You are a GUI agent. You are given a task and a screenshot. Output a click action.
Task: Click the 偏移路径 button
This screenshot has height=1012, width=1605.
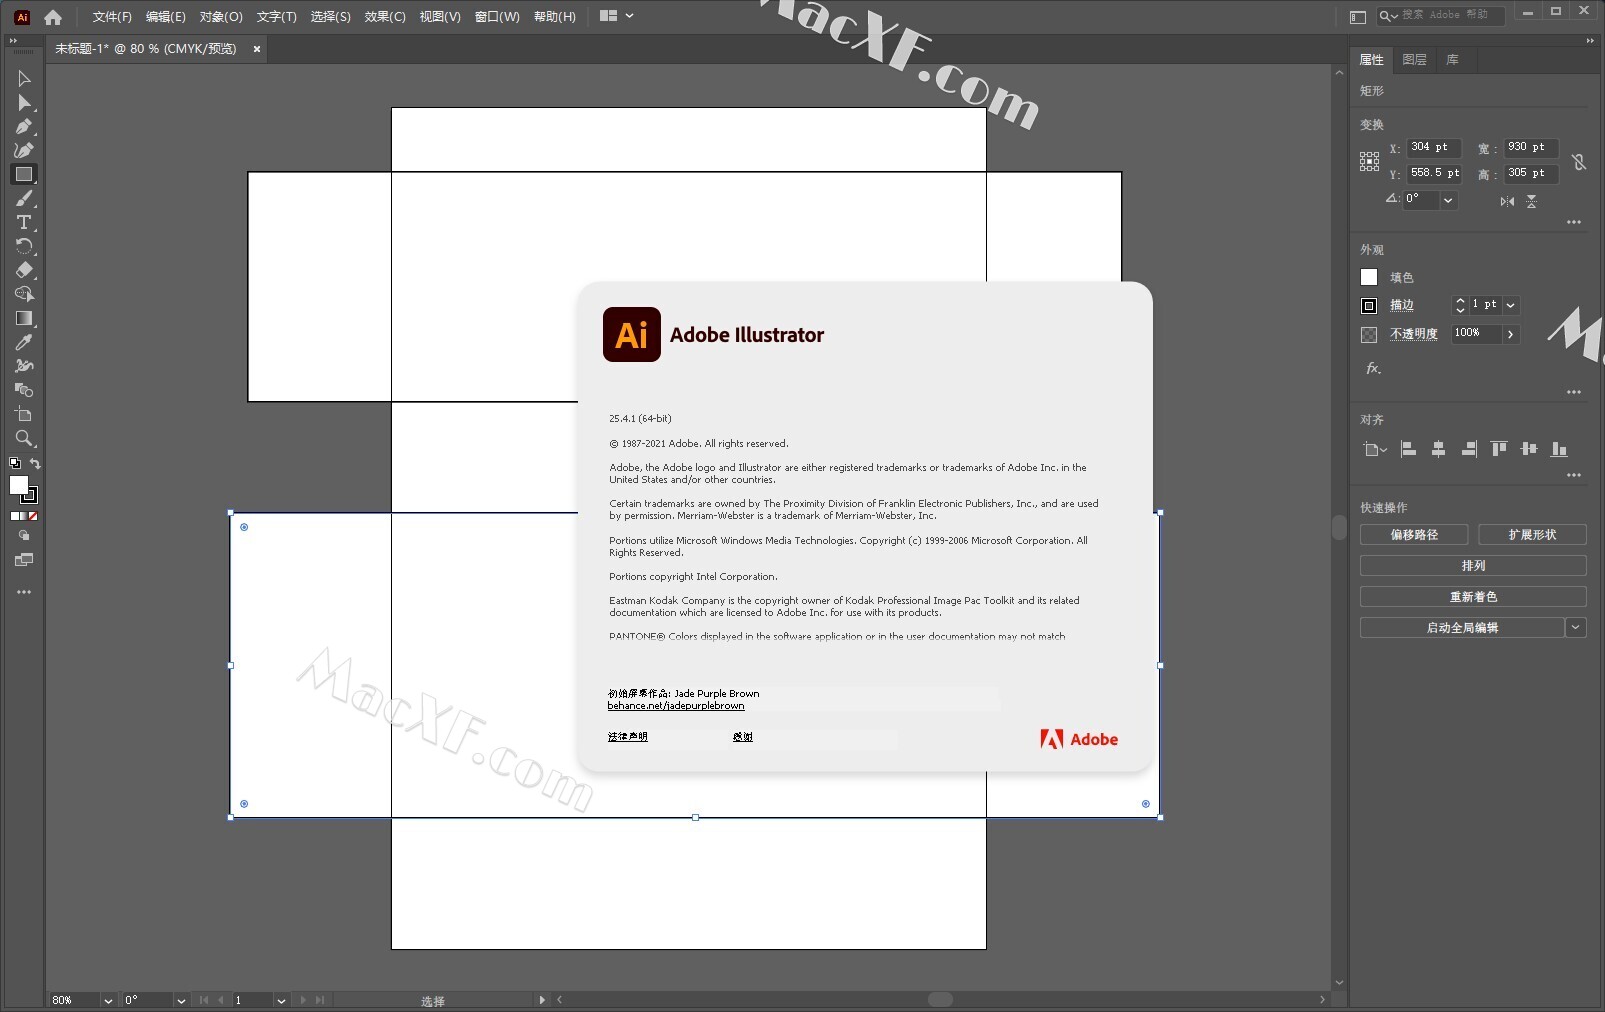(1414, 535)
